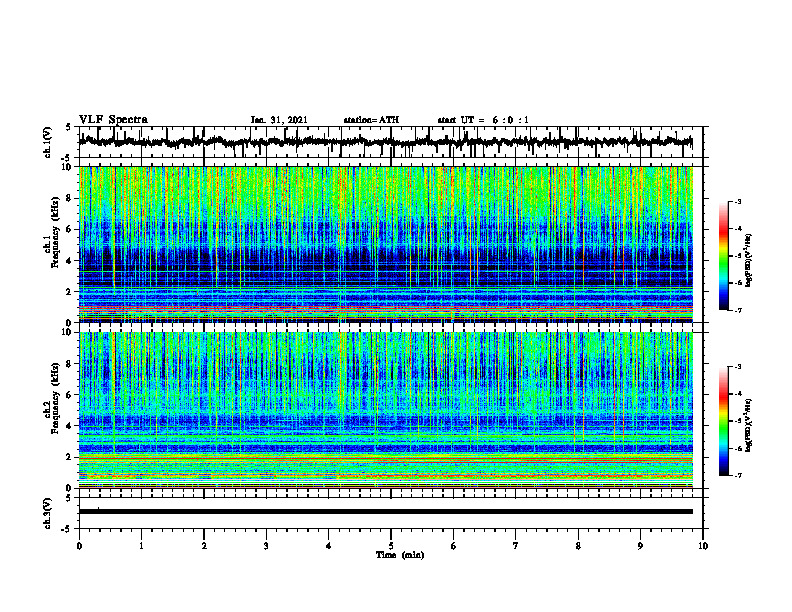Click the "station=ATH" header label
Viewport: 792px width, 612px height.
tap(371, 120)
